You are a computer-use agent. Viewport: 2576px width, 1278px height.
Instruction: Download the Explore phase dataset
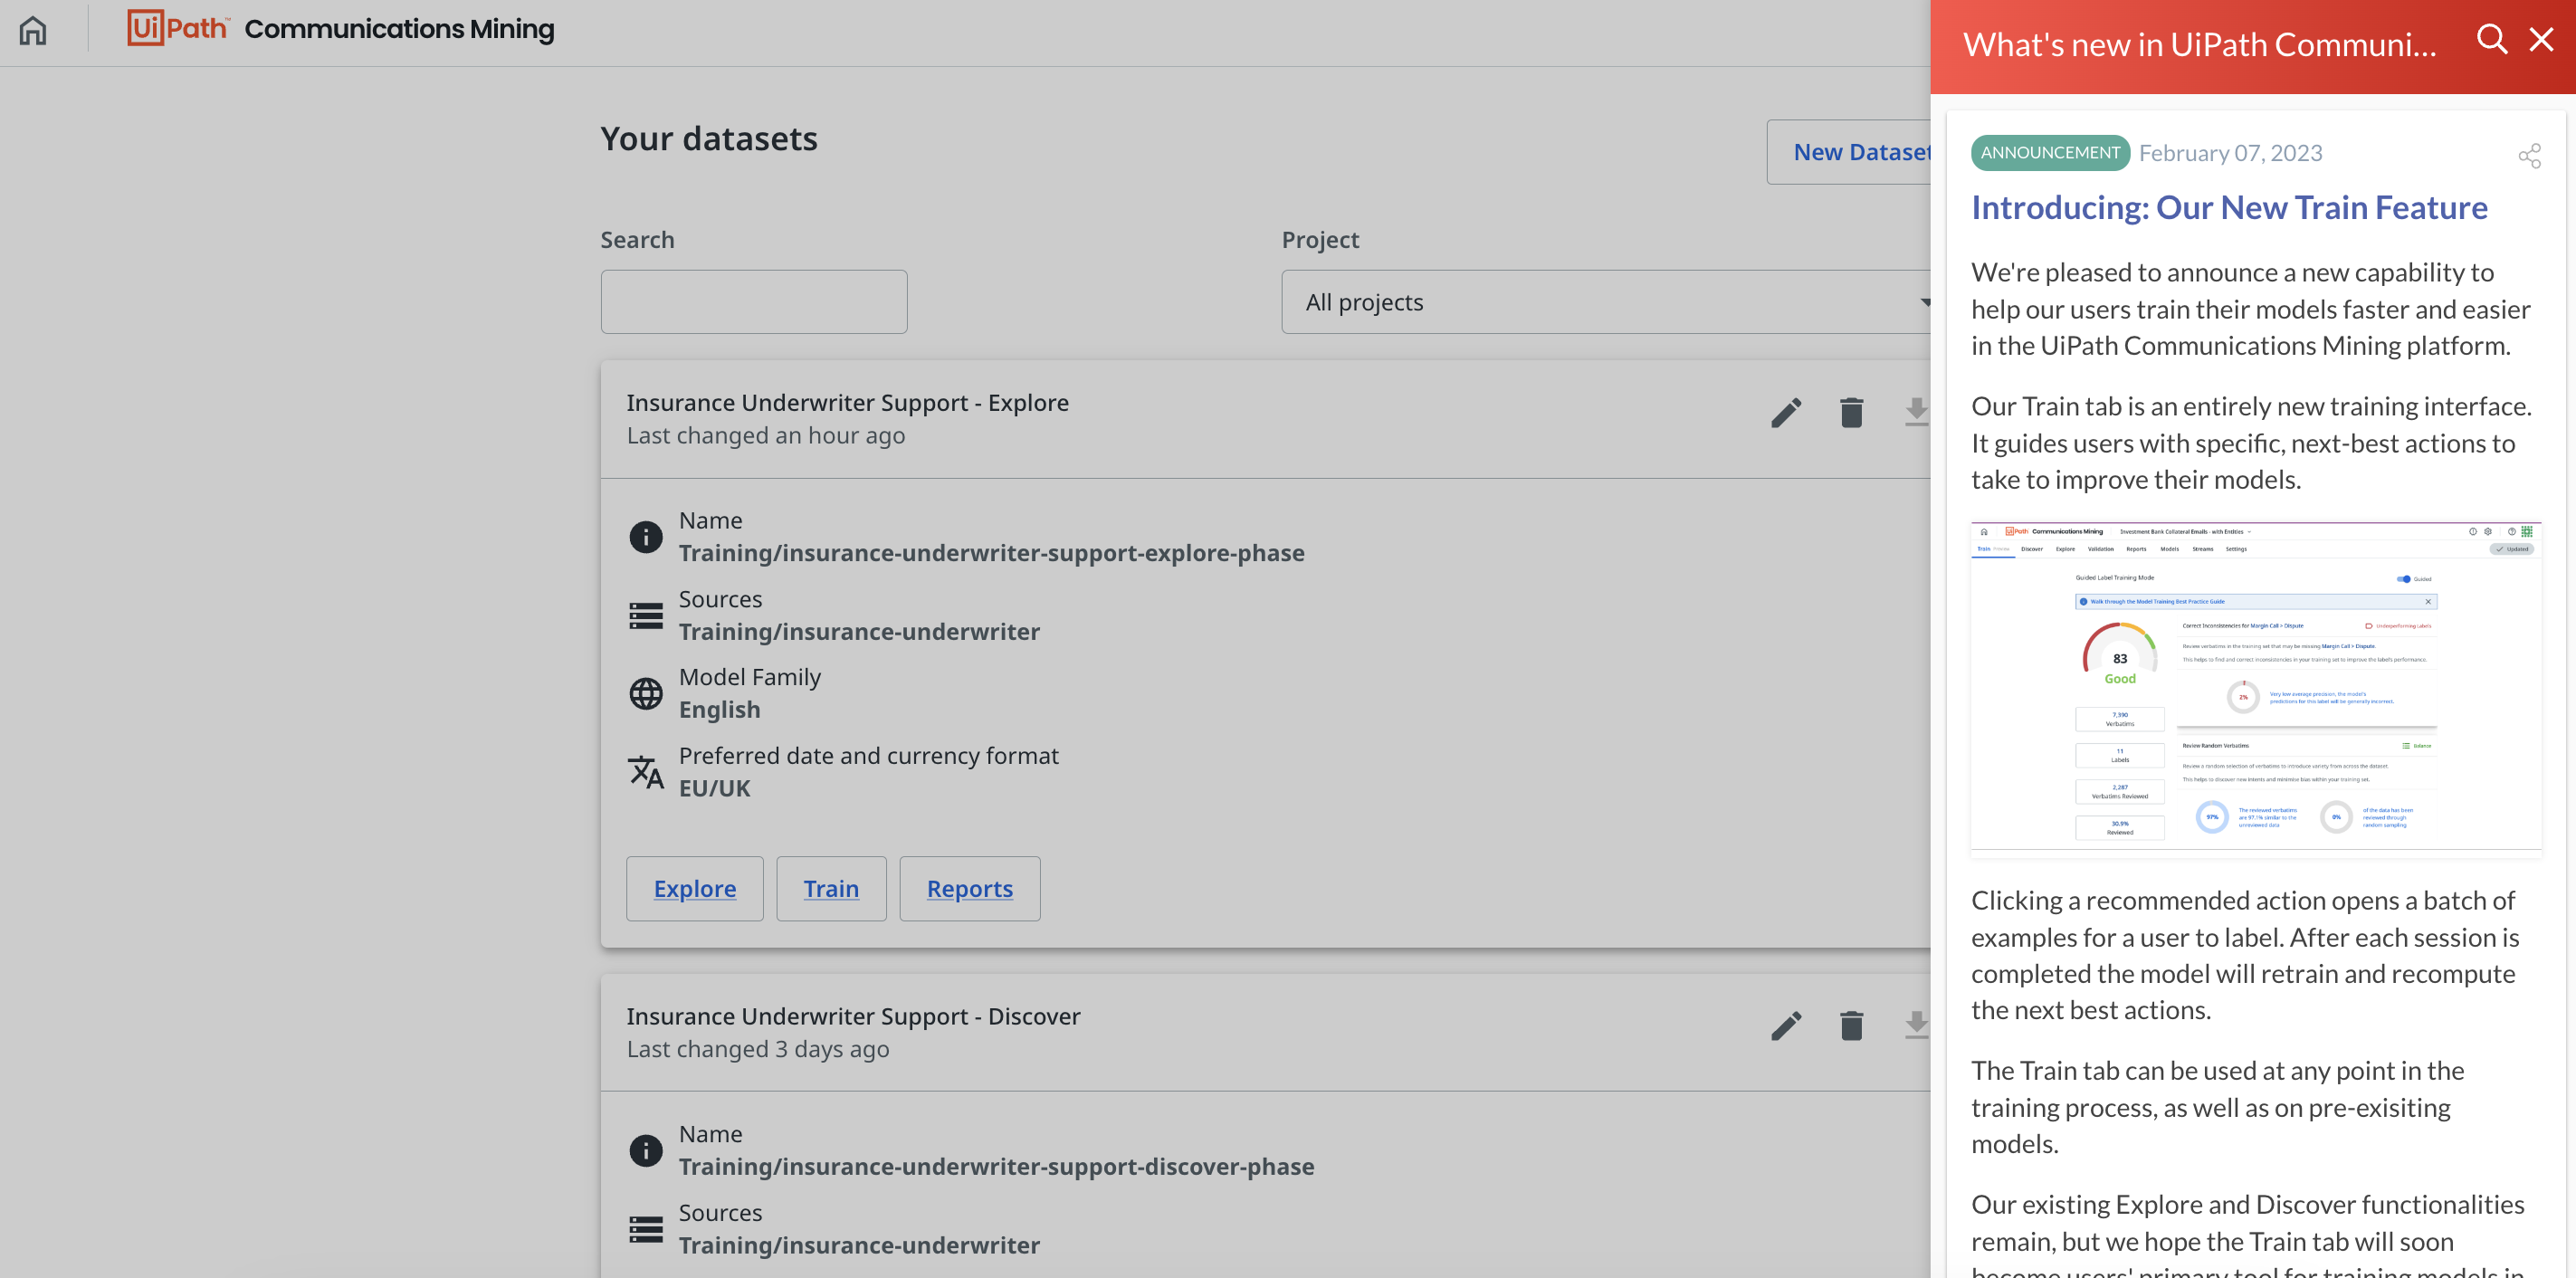coord(1915,412)
